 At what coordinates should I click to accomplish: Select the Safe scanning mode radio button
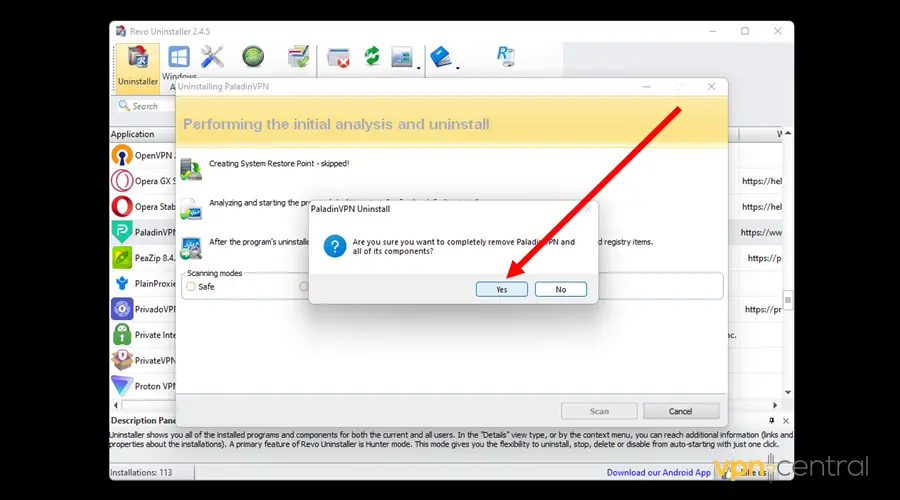[x=191, y=286]
